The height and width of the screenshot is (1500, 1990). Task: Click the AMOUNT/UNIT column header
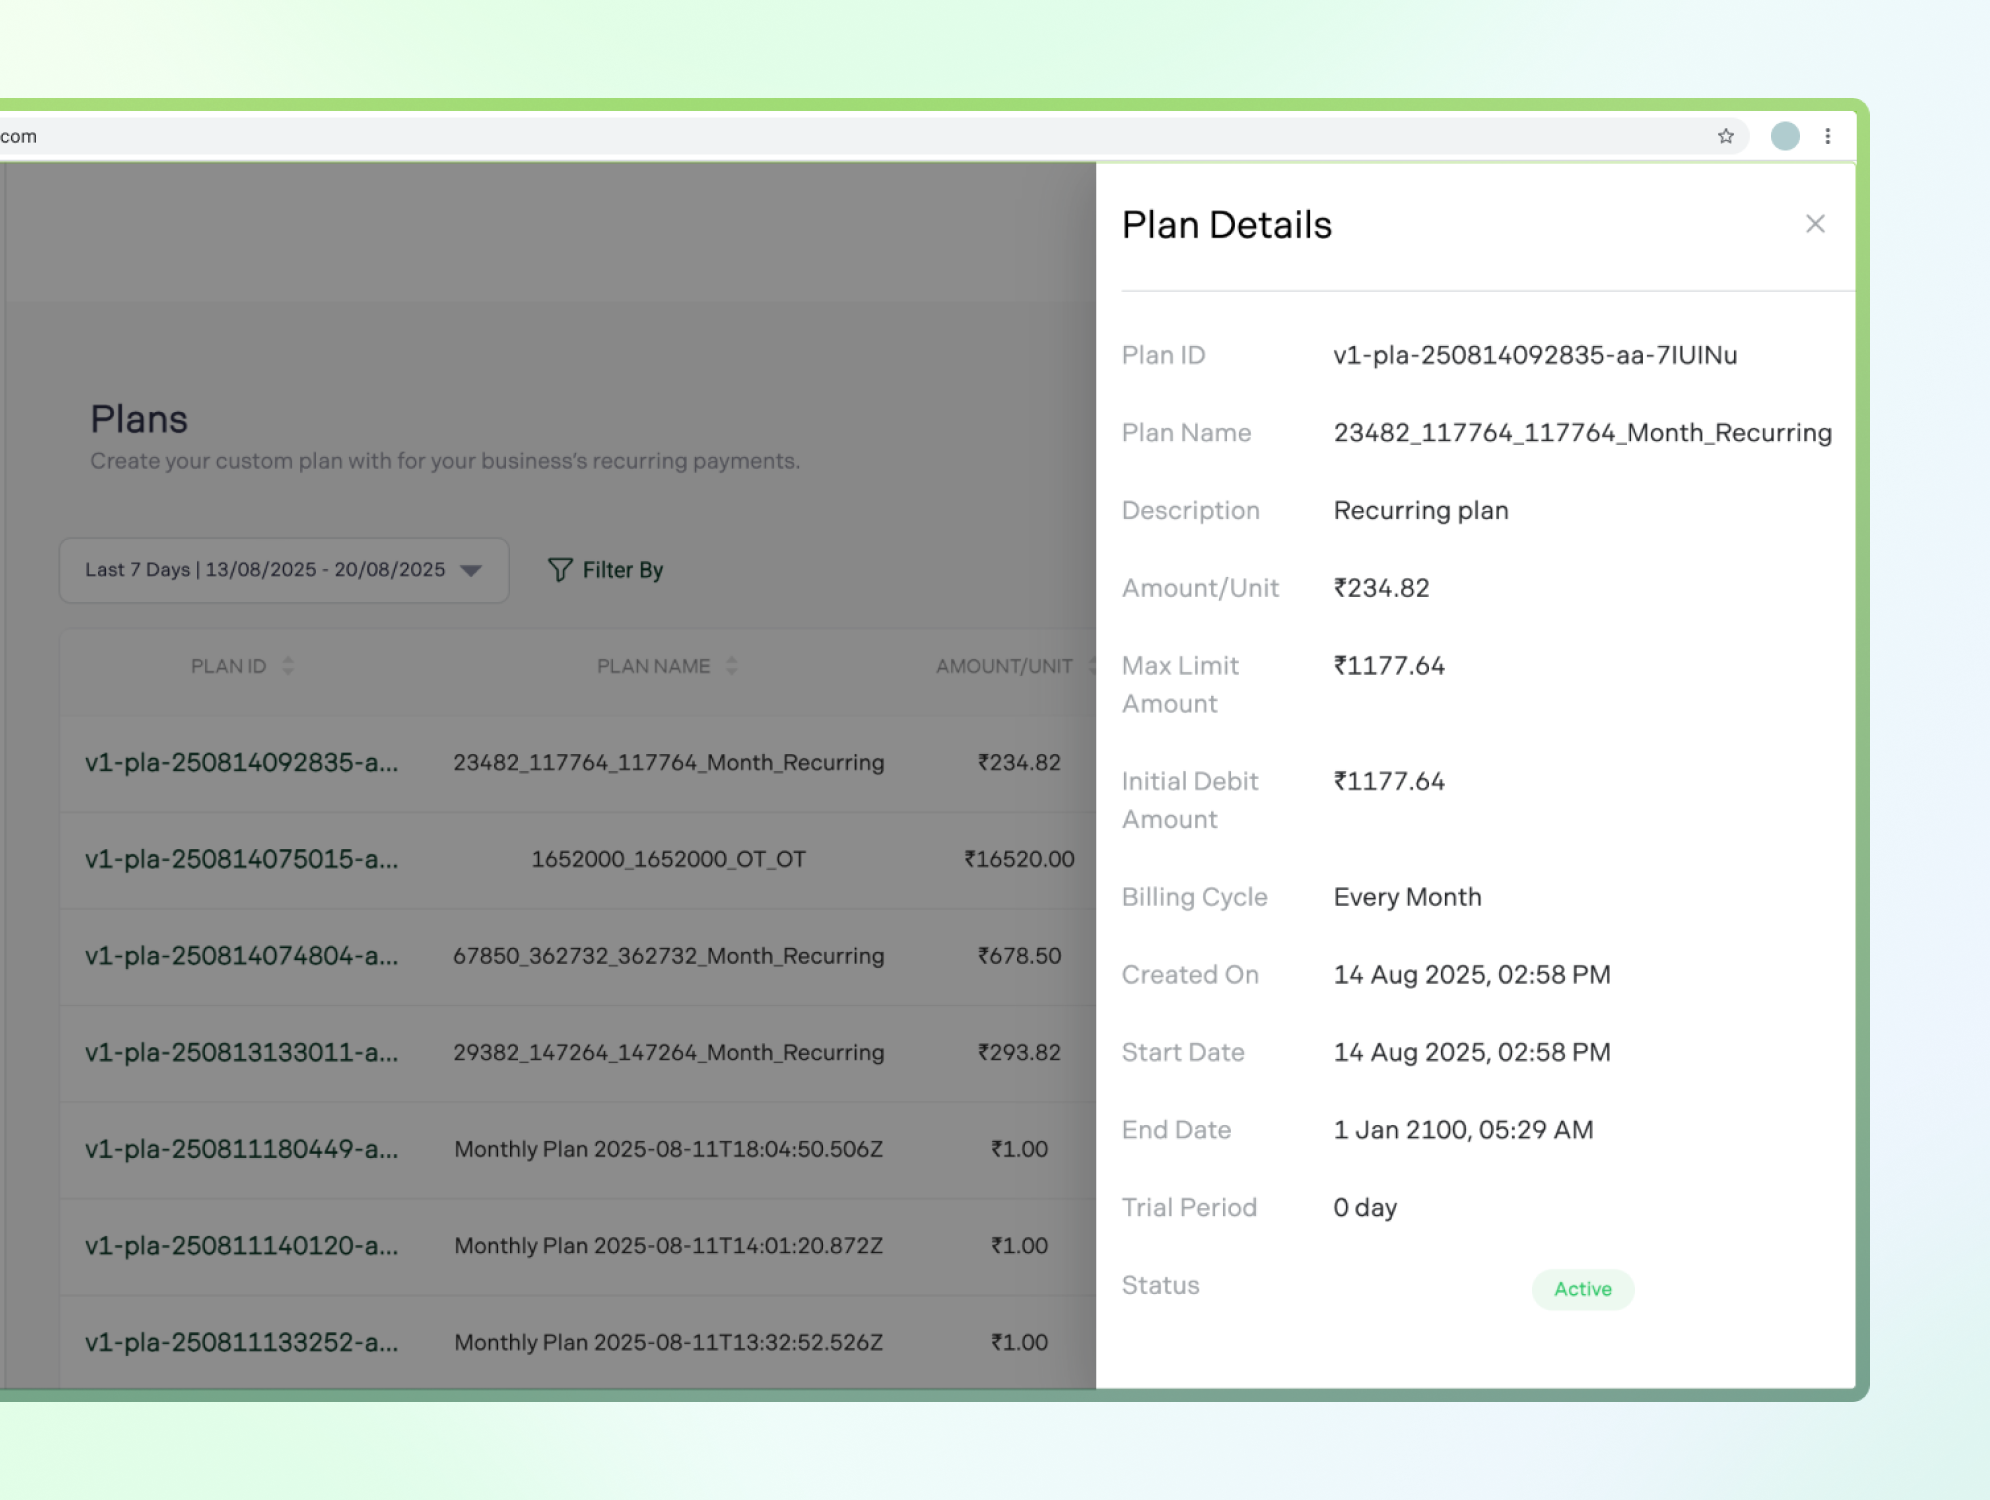coord(1003,666)
